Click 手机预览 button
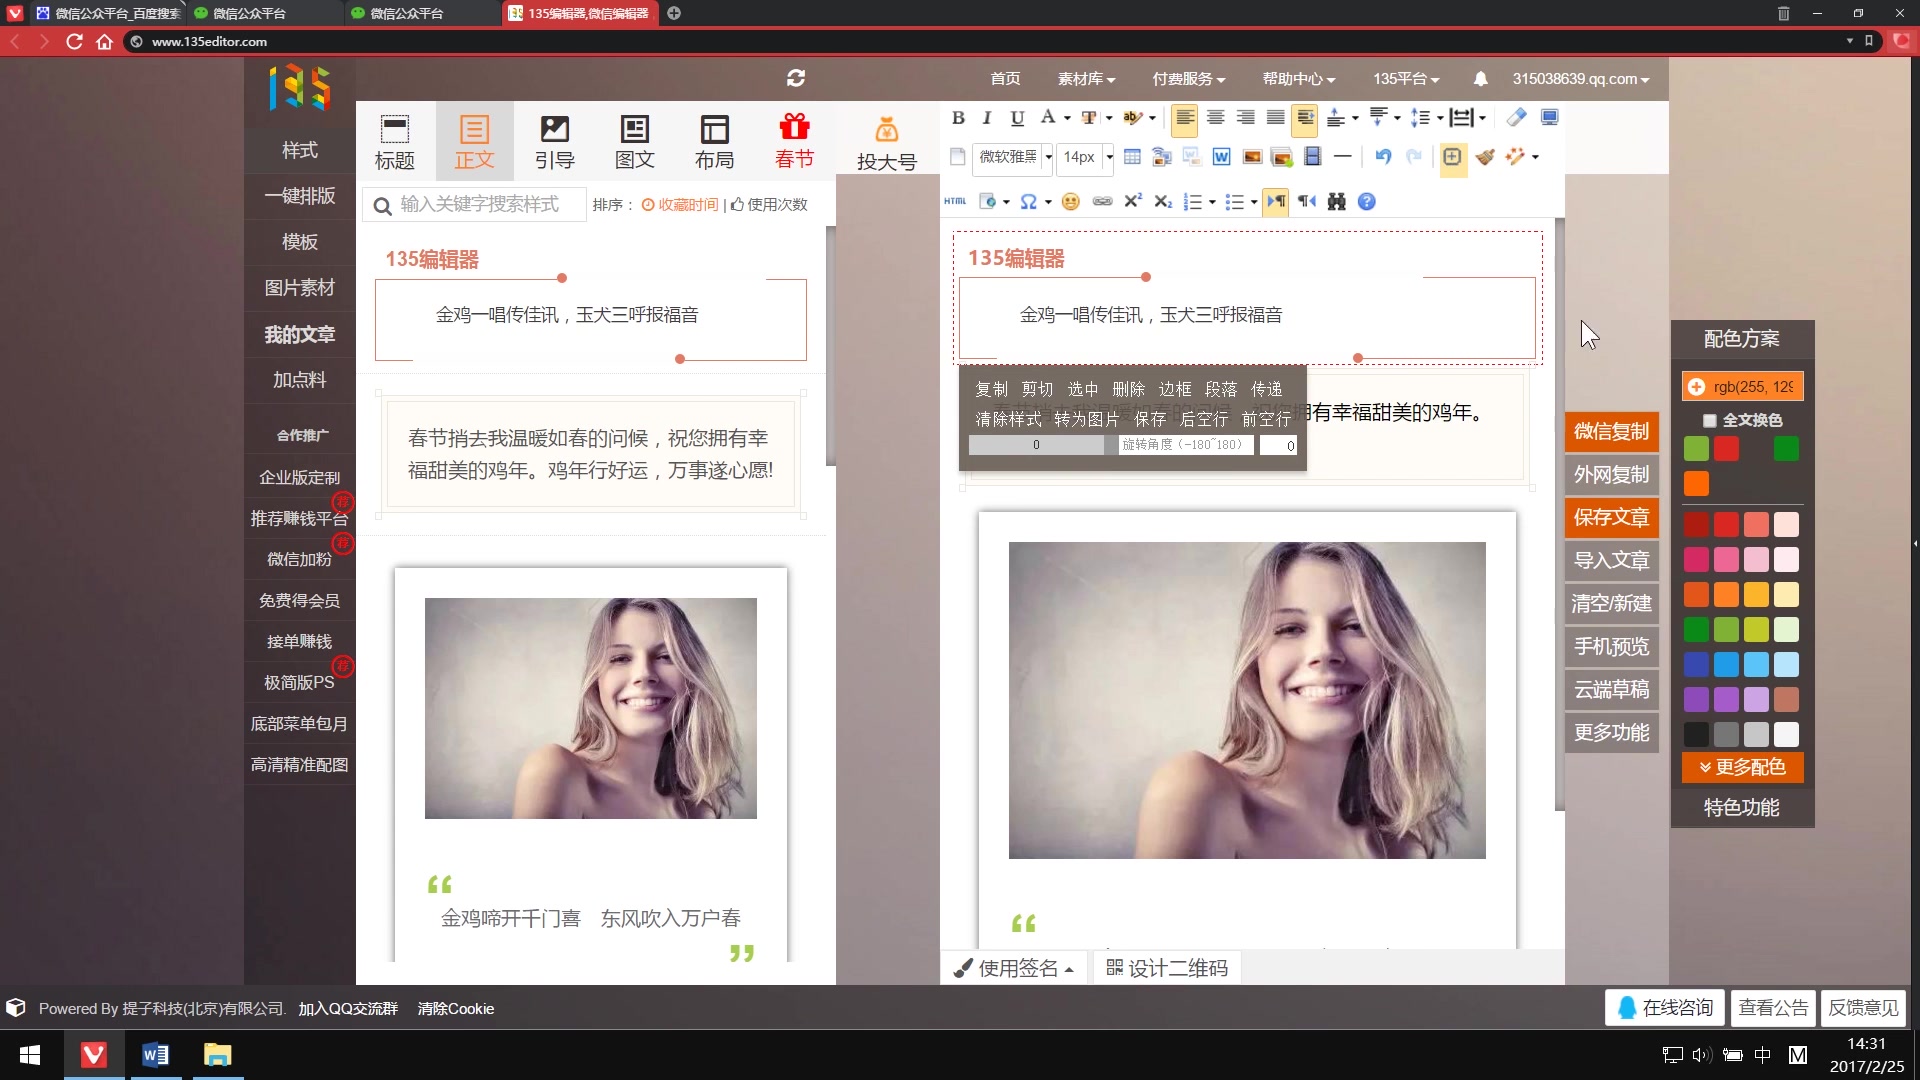Viewport: 1920px width, 1080px height. point(1611,647)
